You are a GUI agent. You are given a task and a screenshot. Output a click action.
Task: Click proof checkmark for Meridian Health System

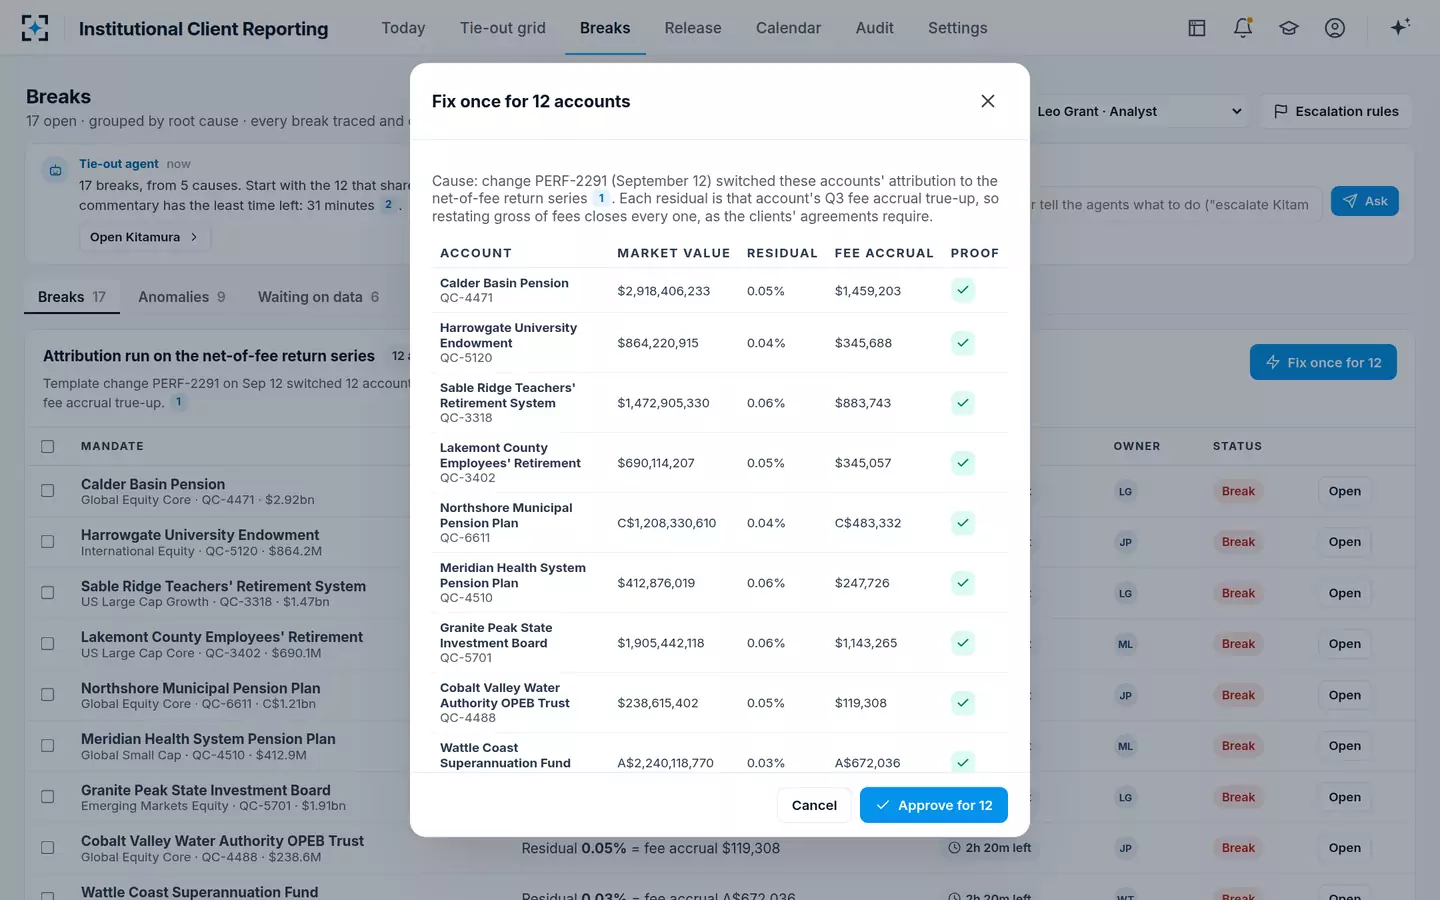click(x=963, y=583)
